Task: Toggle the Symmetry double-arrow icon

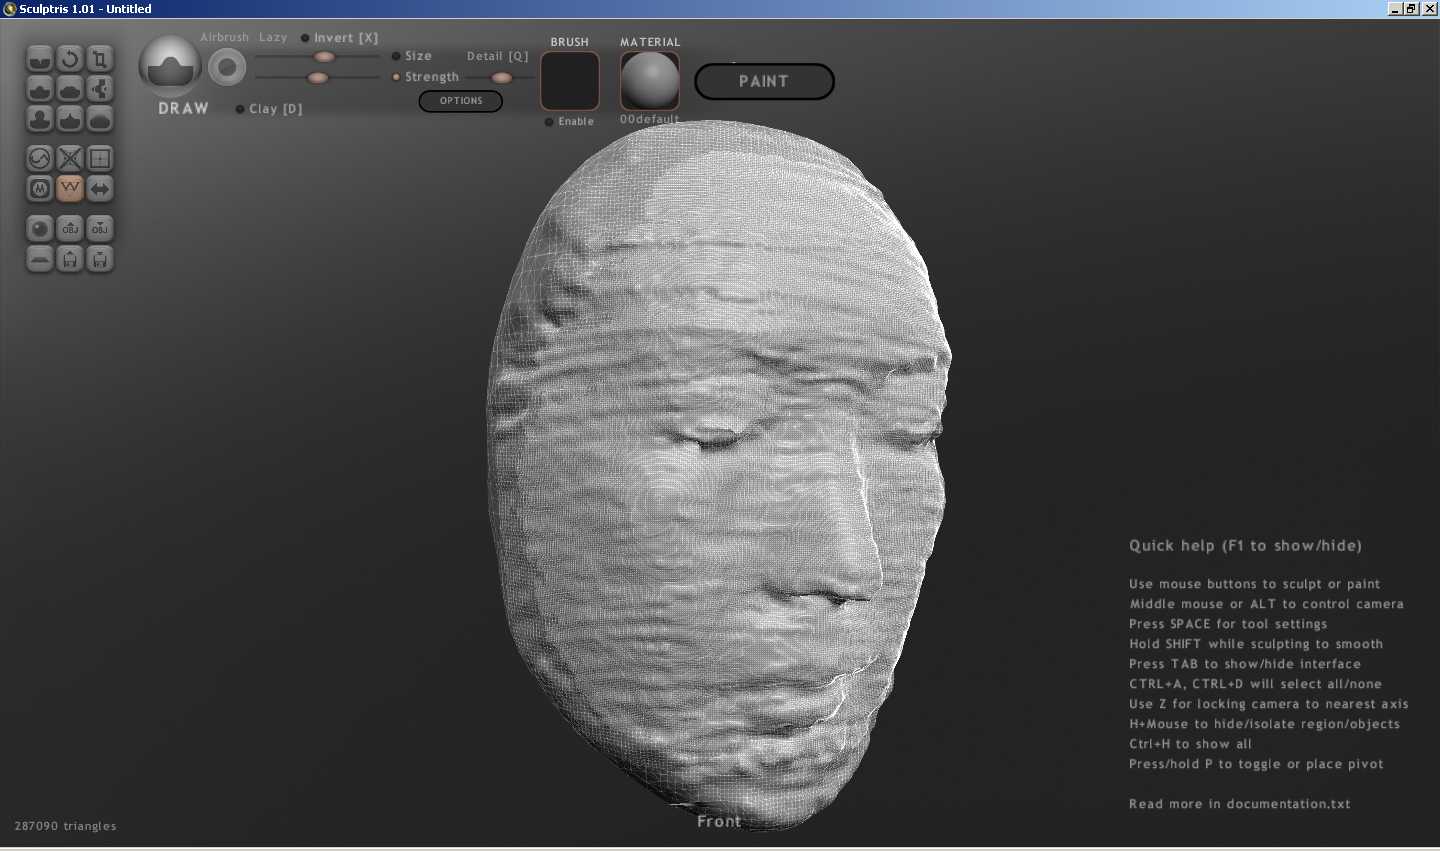Action: (x=99, y=188)
